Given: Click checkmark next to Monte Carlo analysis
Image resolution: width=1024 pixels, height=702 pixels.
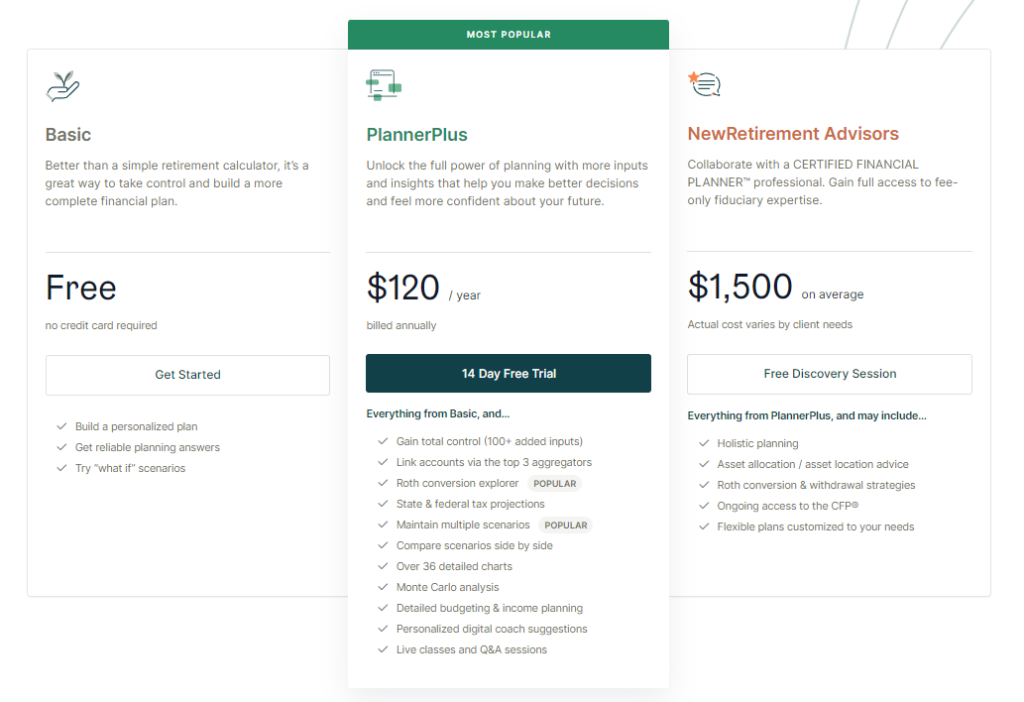Looking at the screenshot, I should point(383,587).
